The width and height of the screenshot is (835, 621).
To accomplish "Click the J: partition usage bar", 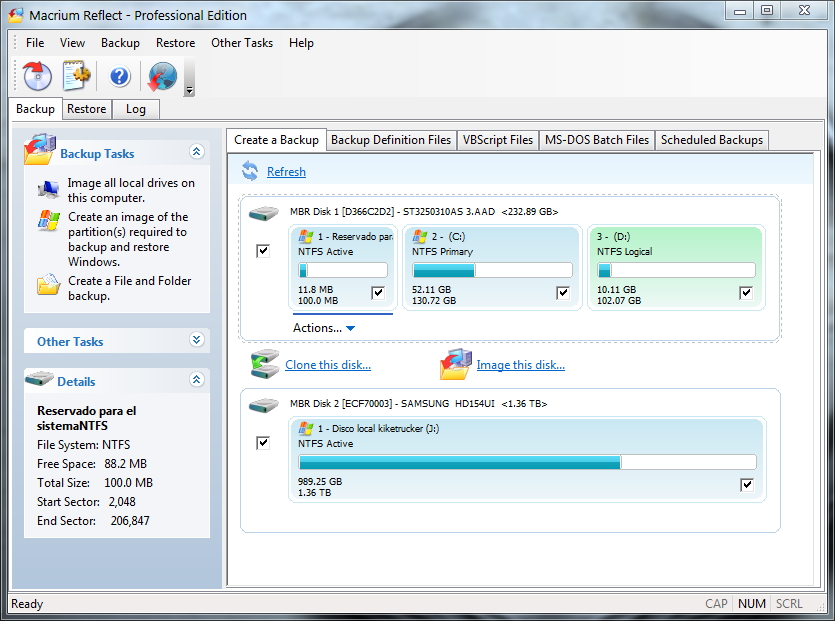I will 527,462.
